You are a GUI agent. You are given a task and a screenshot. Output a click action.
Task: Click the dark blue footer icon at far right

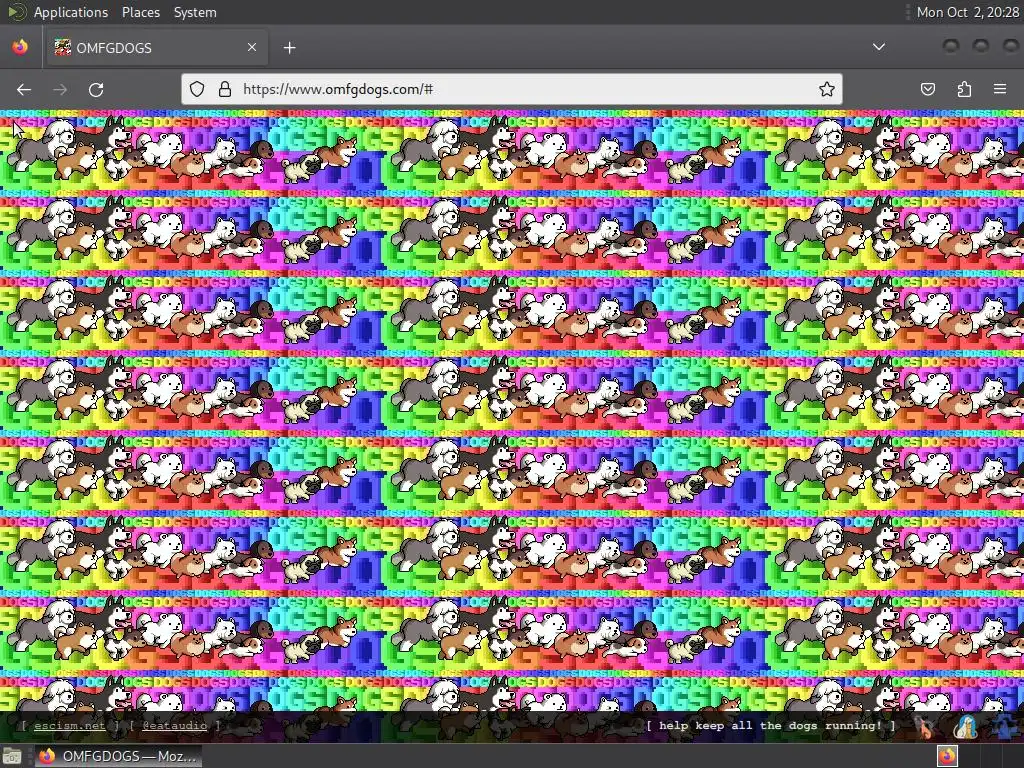1006,727
